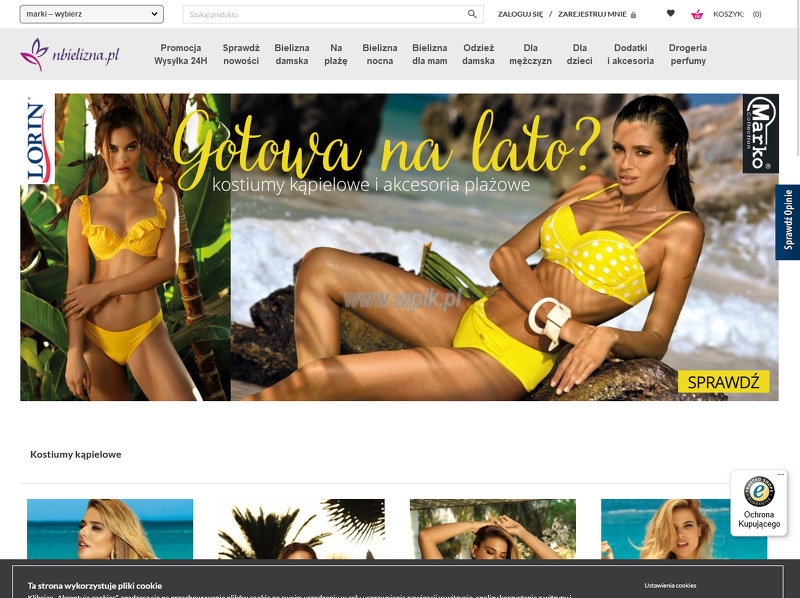Click the padlock icon beside register
This screenshot has height=598, width=800.
[633, 15]
